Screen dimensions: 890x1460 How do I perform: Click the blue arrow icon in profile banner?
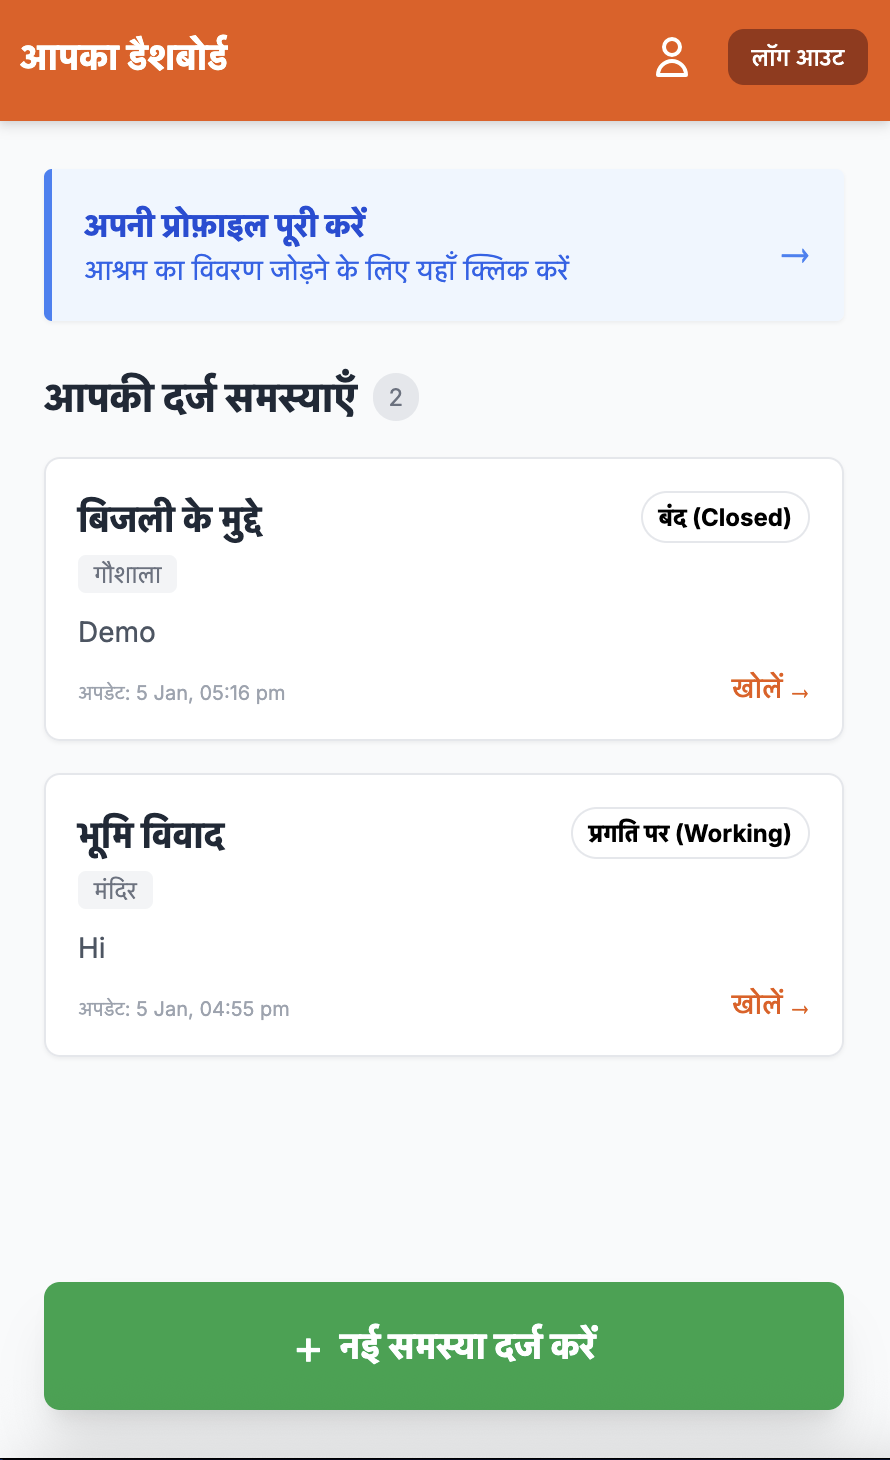795,256
